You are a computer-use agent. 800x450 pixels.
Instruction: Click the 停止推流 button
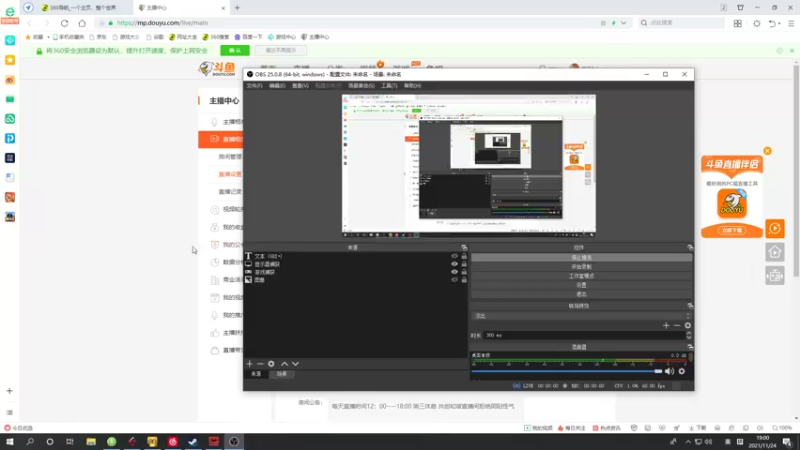tap(581, 258)
